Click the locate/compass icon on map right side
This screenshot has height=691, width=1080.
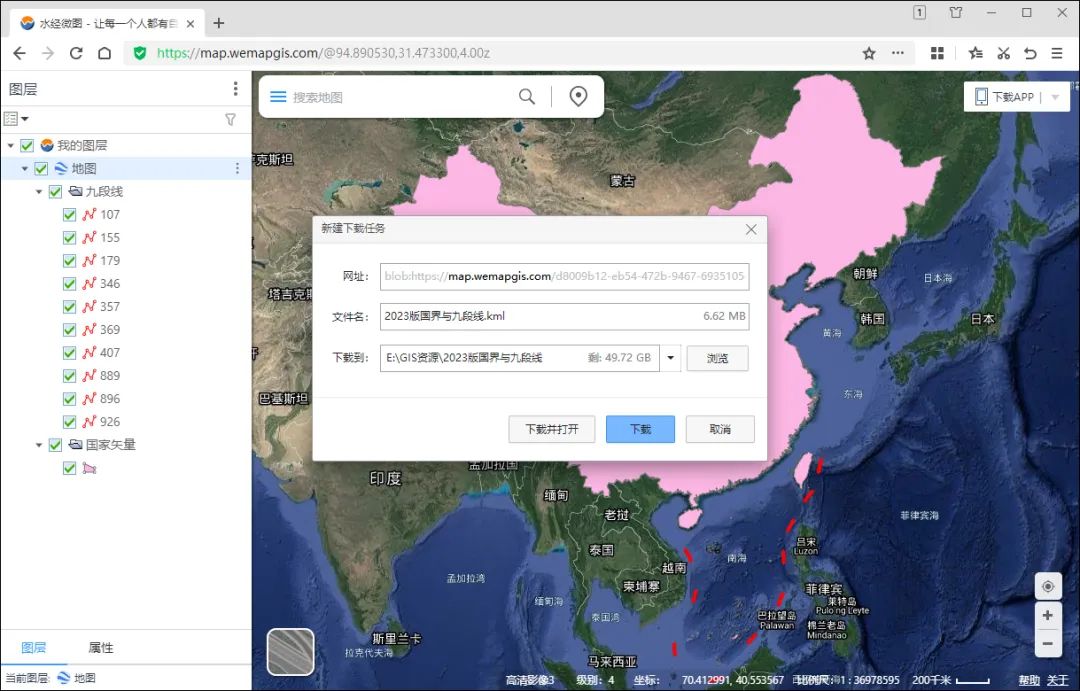(x=1048, y=586)
